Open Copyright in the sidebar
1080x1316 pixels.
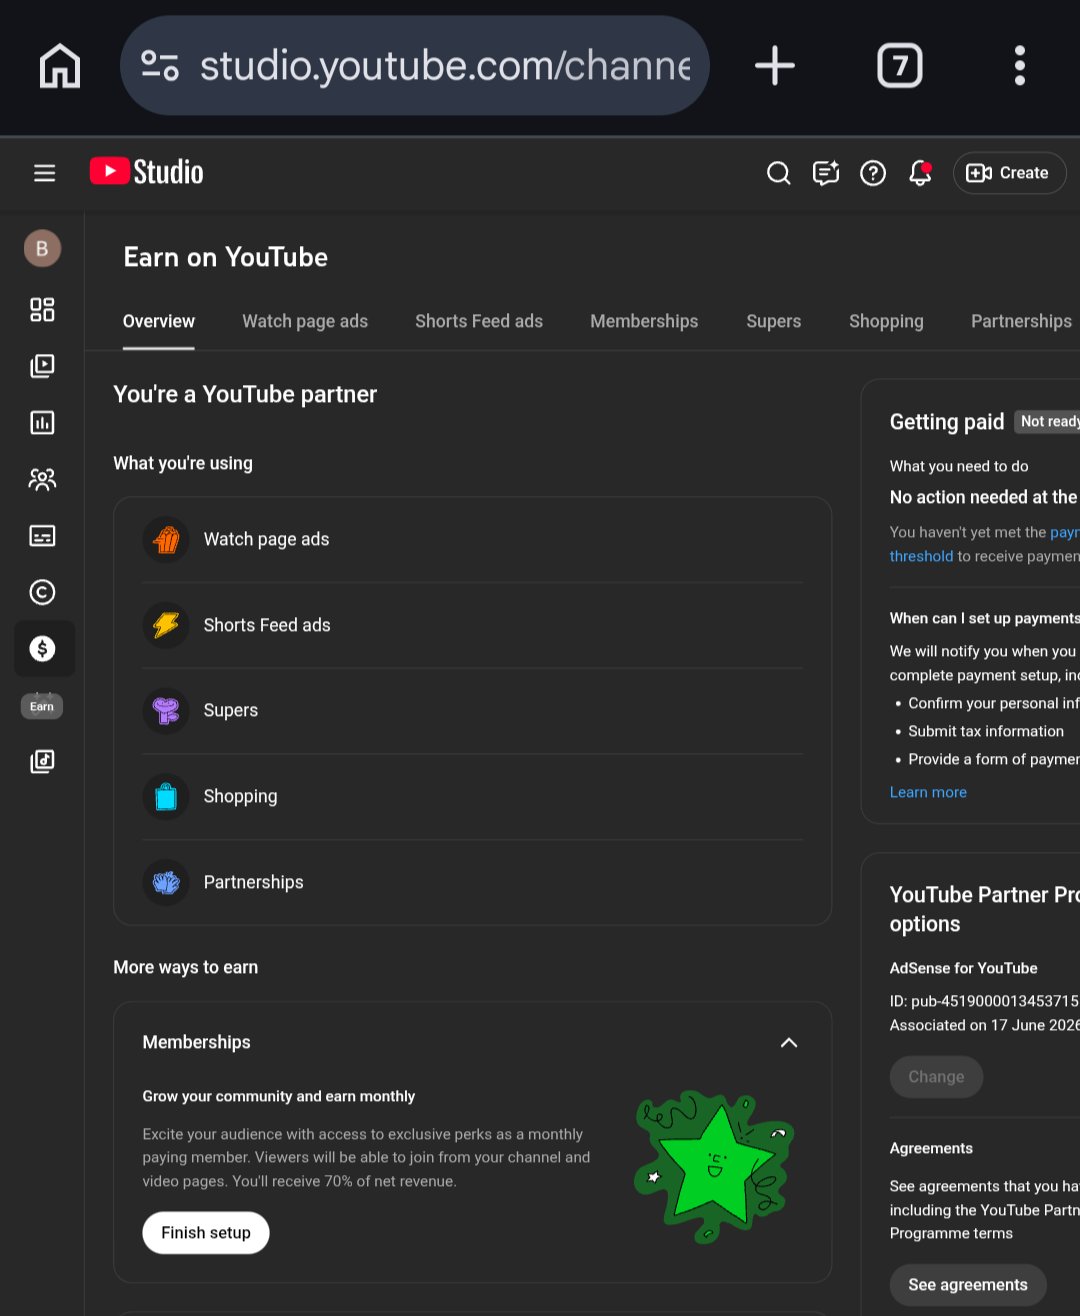42,592
